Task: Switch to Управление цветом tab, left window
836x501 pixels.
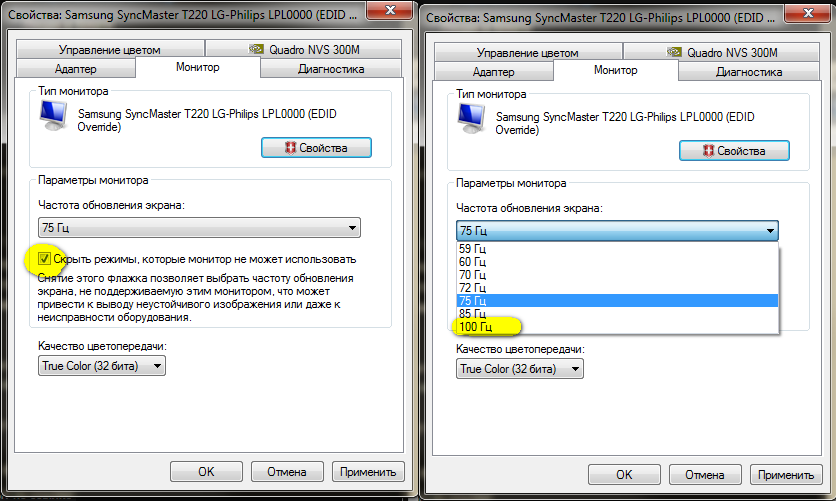Action: pos(110,49)
